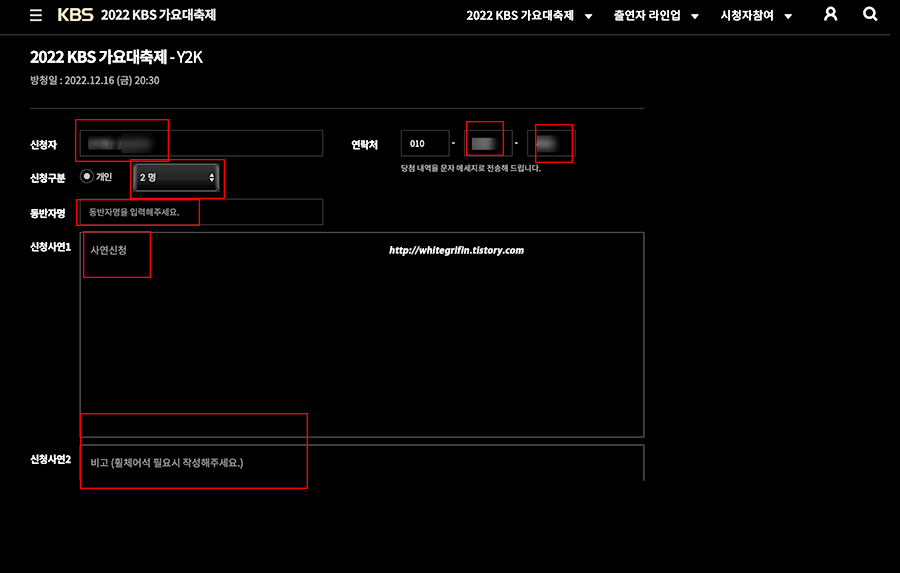Open the user profile icon
The width and height of the screenshot is (900, 573).
830,14
